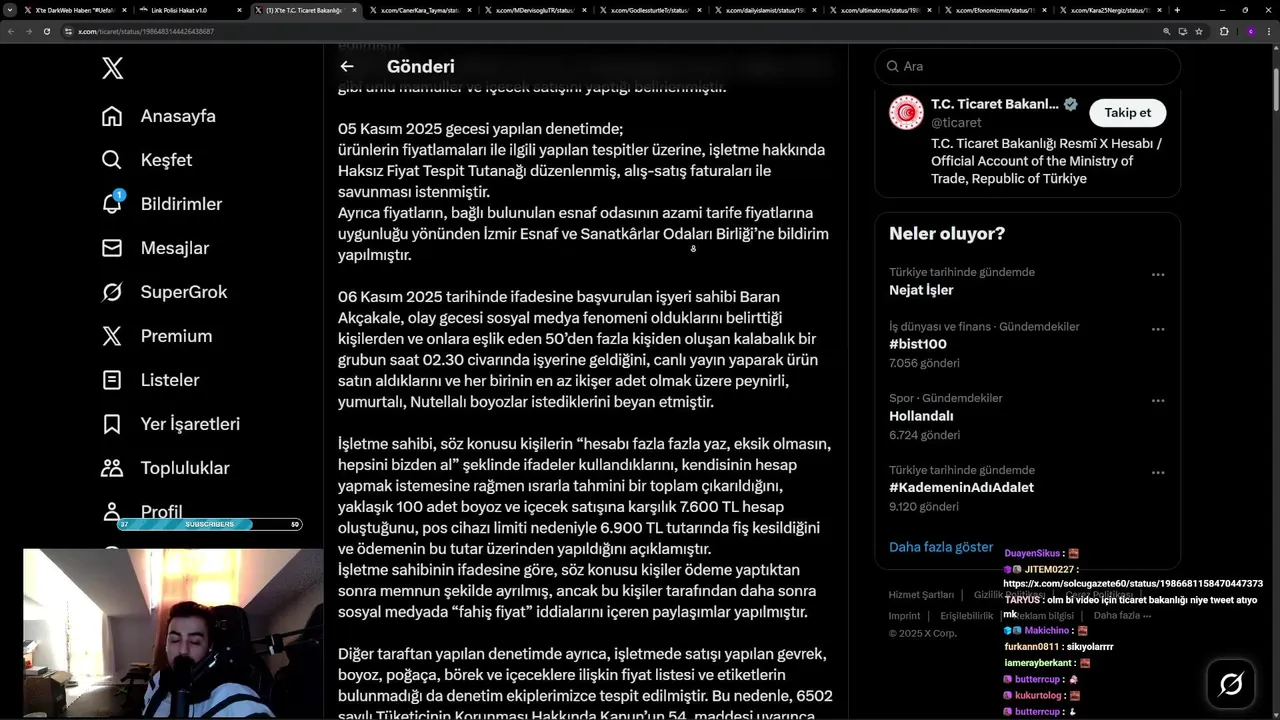Open Imprint footer link
The height and width of the screenshot is (720, 1280).
(904, 616)
